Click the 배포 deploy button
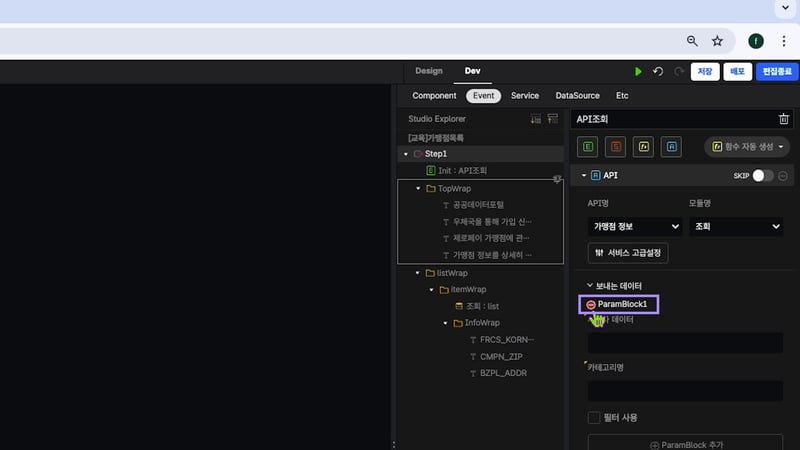Viewport: 800px width, 450px height. 738,71
